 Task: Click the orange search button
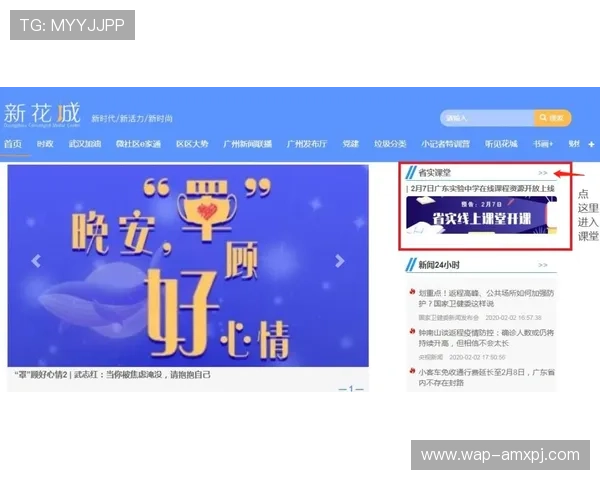tap(552, 118)
